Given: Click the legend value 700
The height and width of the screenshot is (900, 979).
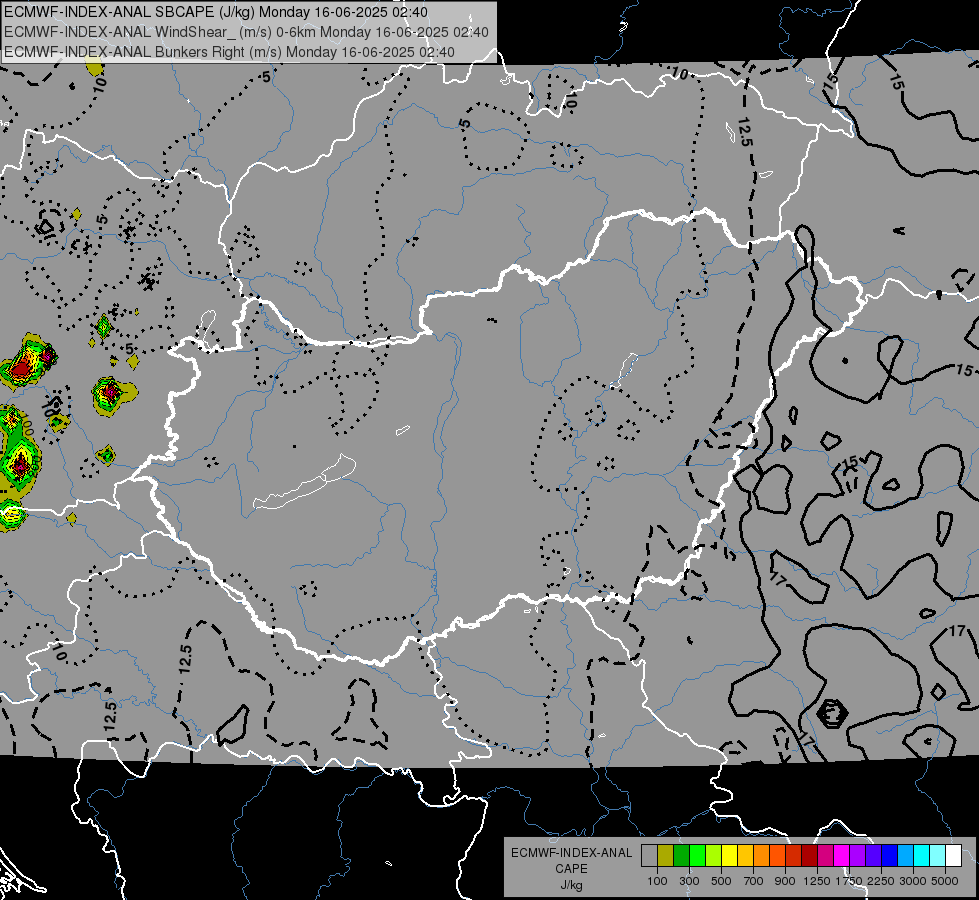Looking at the screenshot, I should tap(753, 881).
